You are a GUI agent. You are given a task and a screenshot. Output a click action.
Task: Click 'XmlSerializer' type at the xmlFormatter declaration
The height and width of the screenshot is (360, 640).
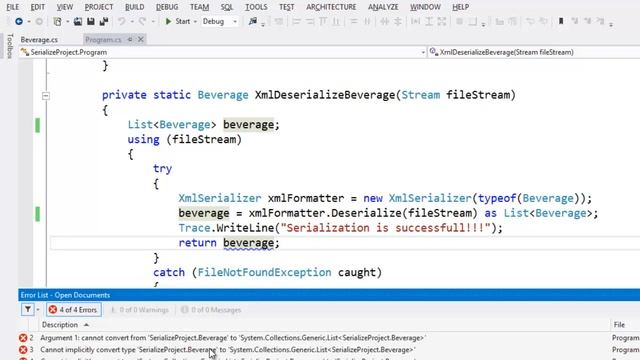pyautogui.click(x=220, y=198)
